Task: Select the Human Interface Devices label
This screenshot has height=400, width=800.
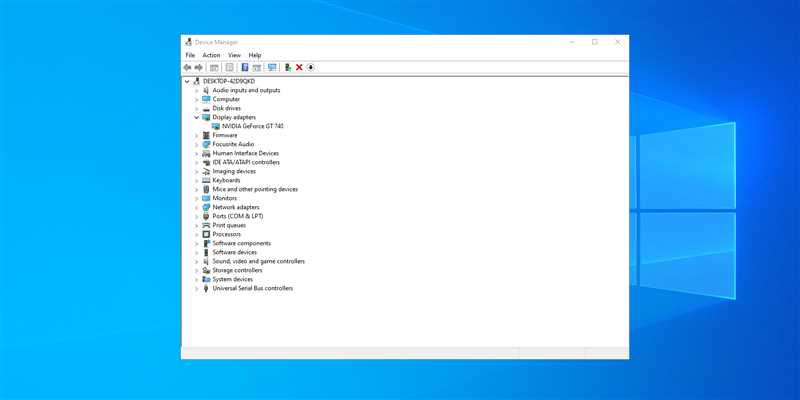Action: coord(246,153)
